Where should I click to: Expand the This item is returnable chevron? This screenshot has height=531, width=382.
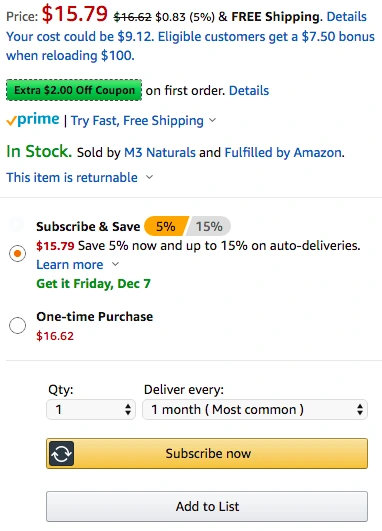coord(149,177)
